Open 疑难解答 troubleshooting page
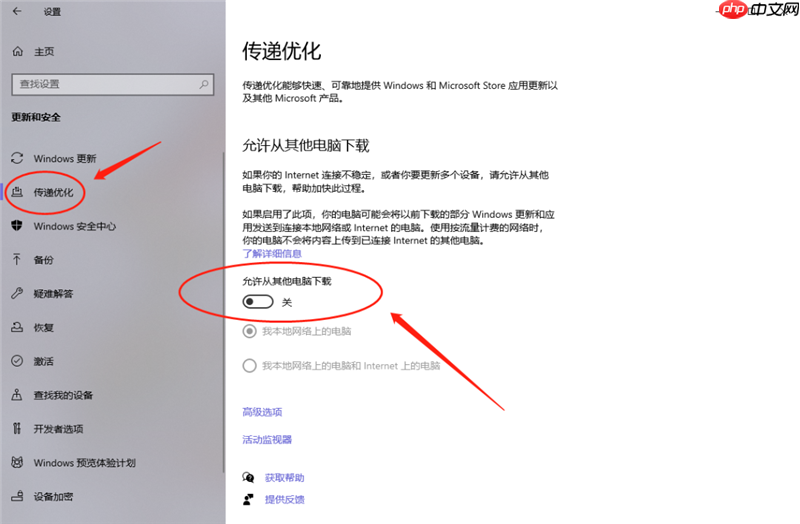Viewport: 800px width, 524px height. click(53, 293)
